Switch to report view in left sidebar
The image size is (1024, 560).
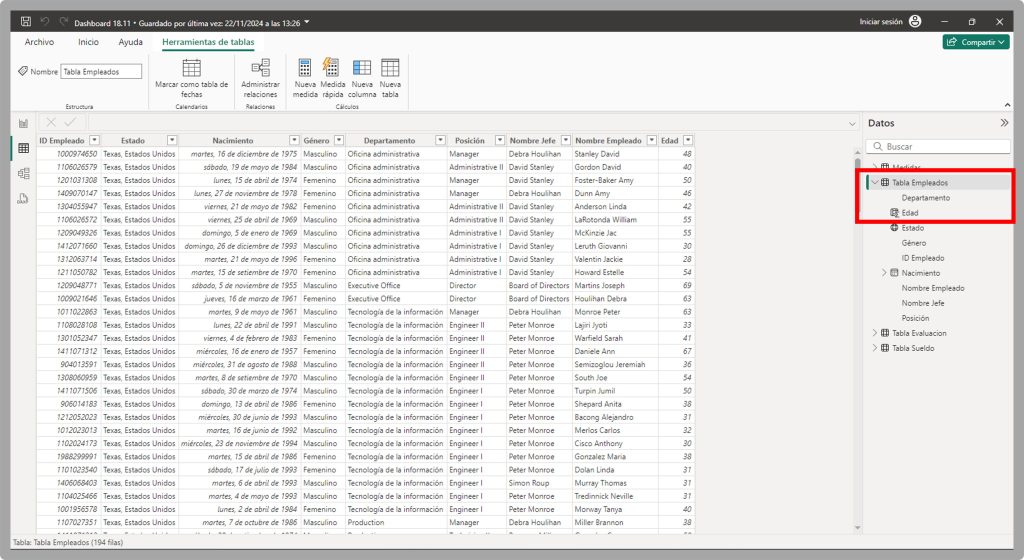pos(23,123)
